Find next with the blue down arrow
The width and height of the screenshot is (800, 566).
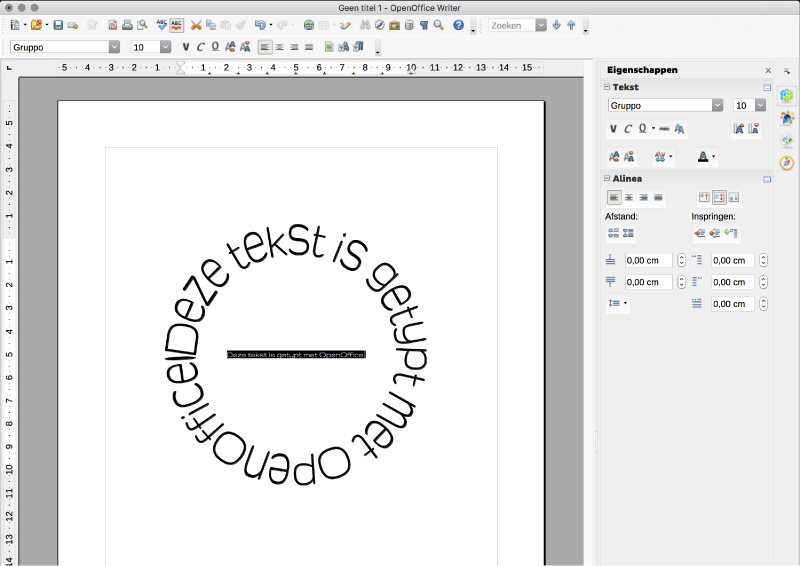coord(557,25)
